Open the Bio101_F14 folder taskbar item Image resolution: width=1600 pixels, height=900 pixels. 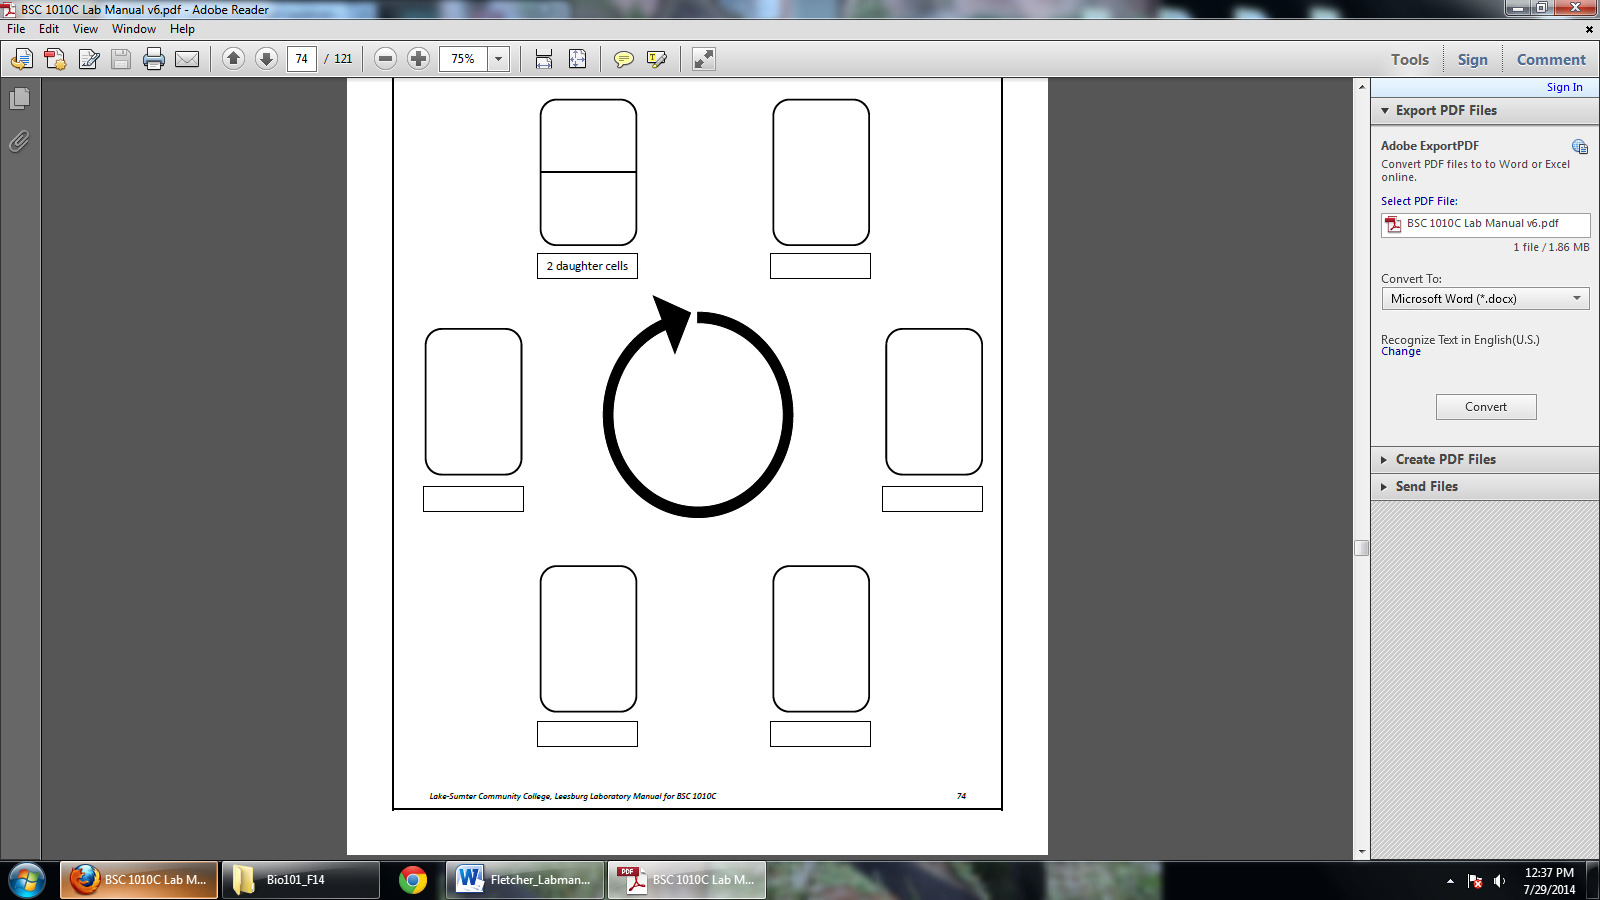[300, 880]
